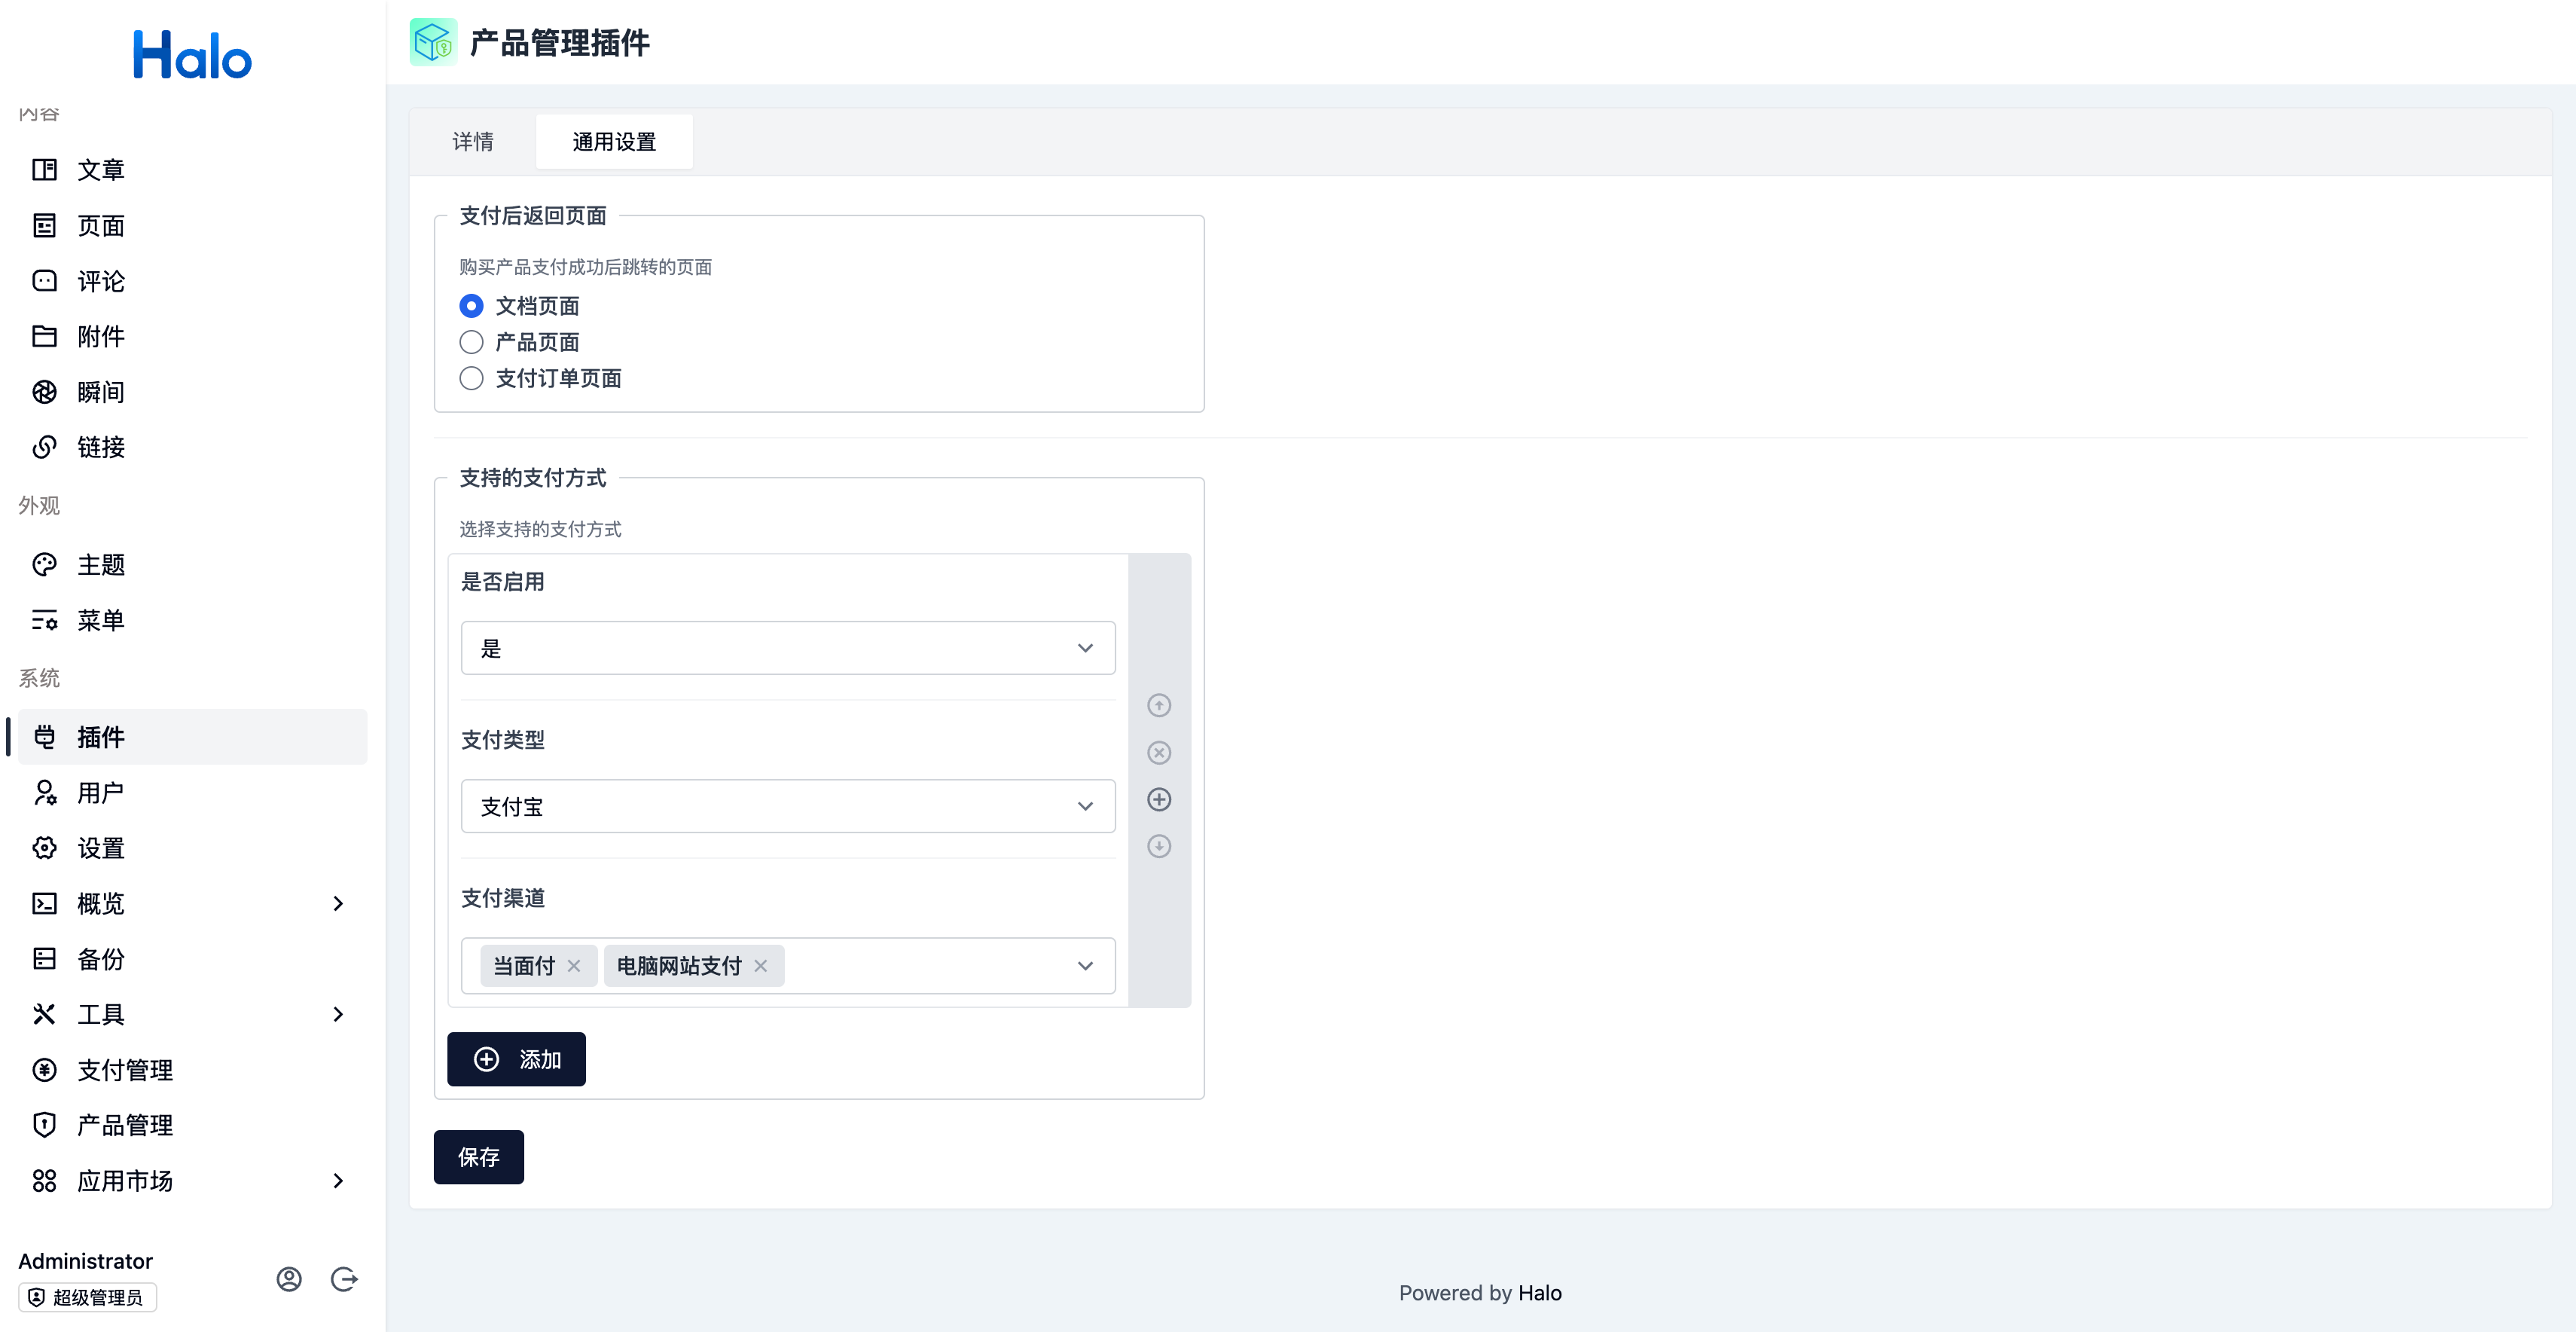Remove the 电脑网站支付 channel tag
The height and width of the screenshot is (1332, 2576).
[x=761, y=965]
